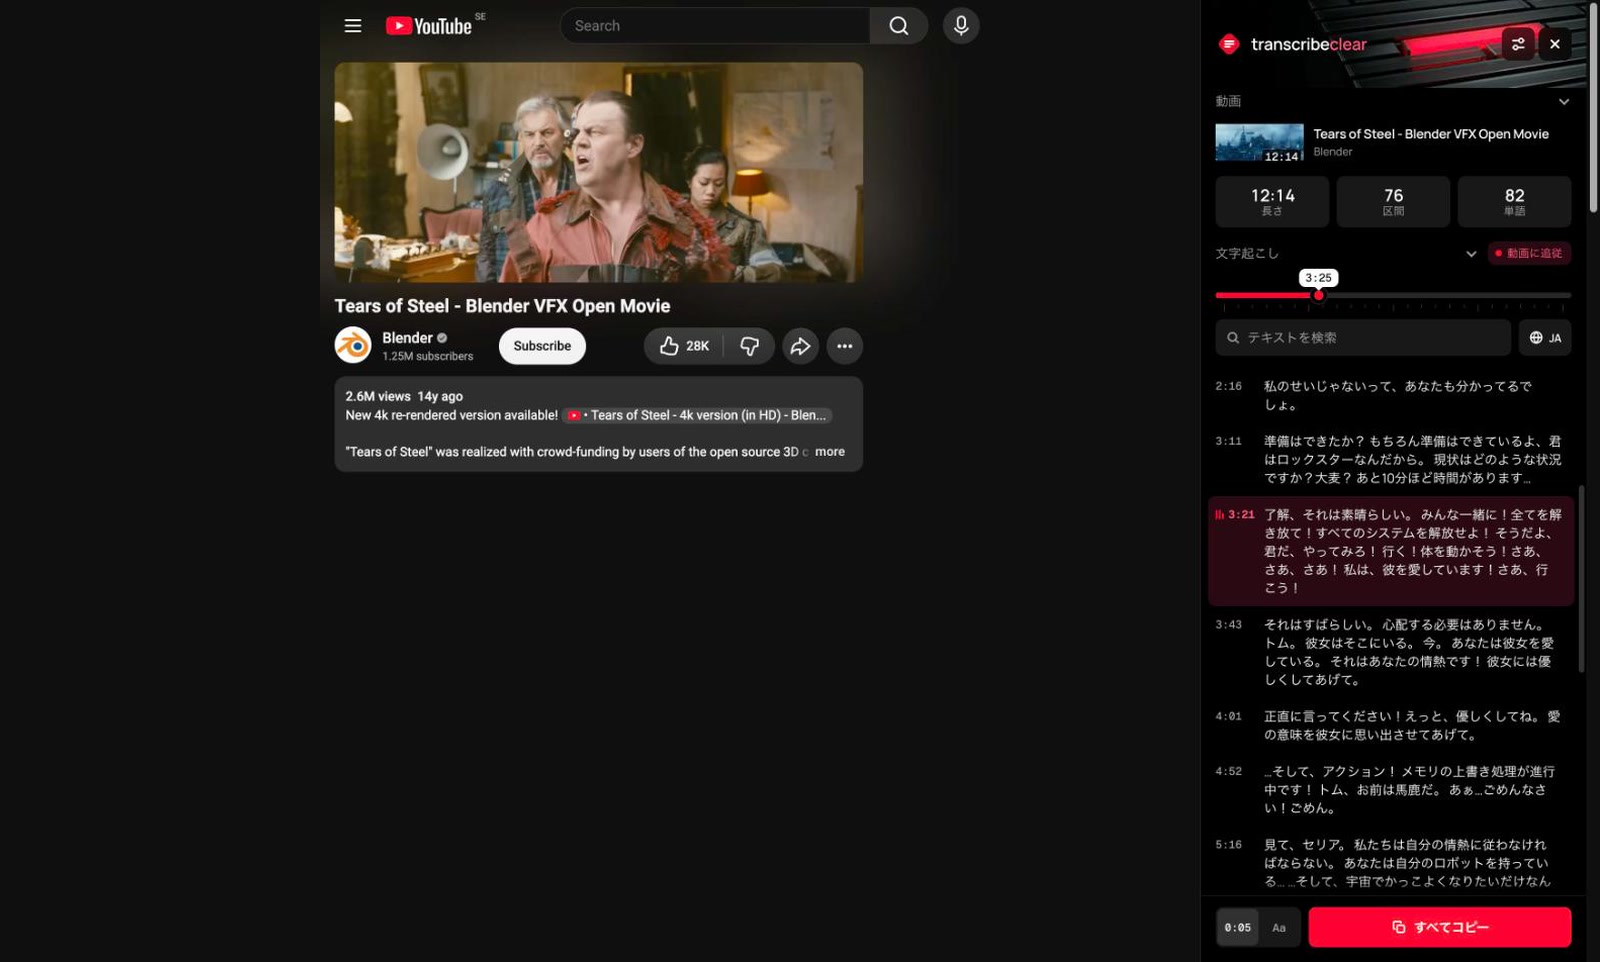Jump to the 3:43 transcript segment

(1391, 652)
